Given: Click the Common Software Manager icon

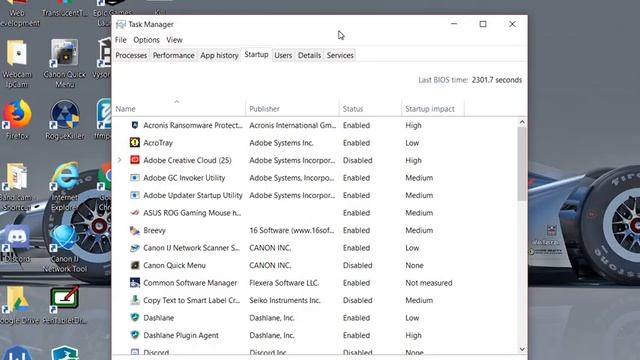Looking at the screenshot, I should click(135, 282).
